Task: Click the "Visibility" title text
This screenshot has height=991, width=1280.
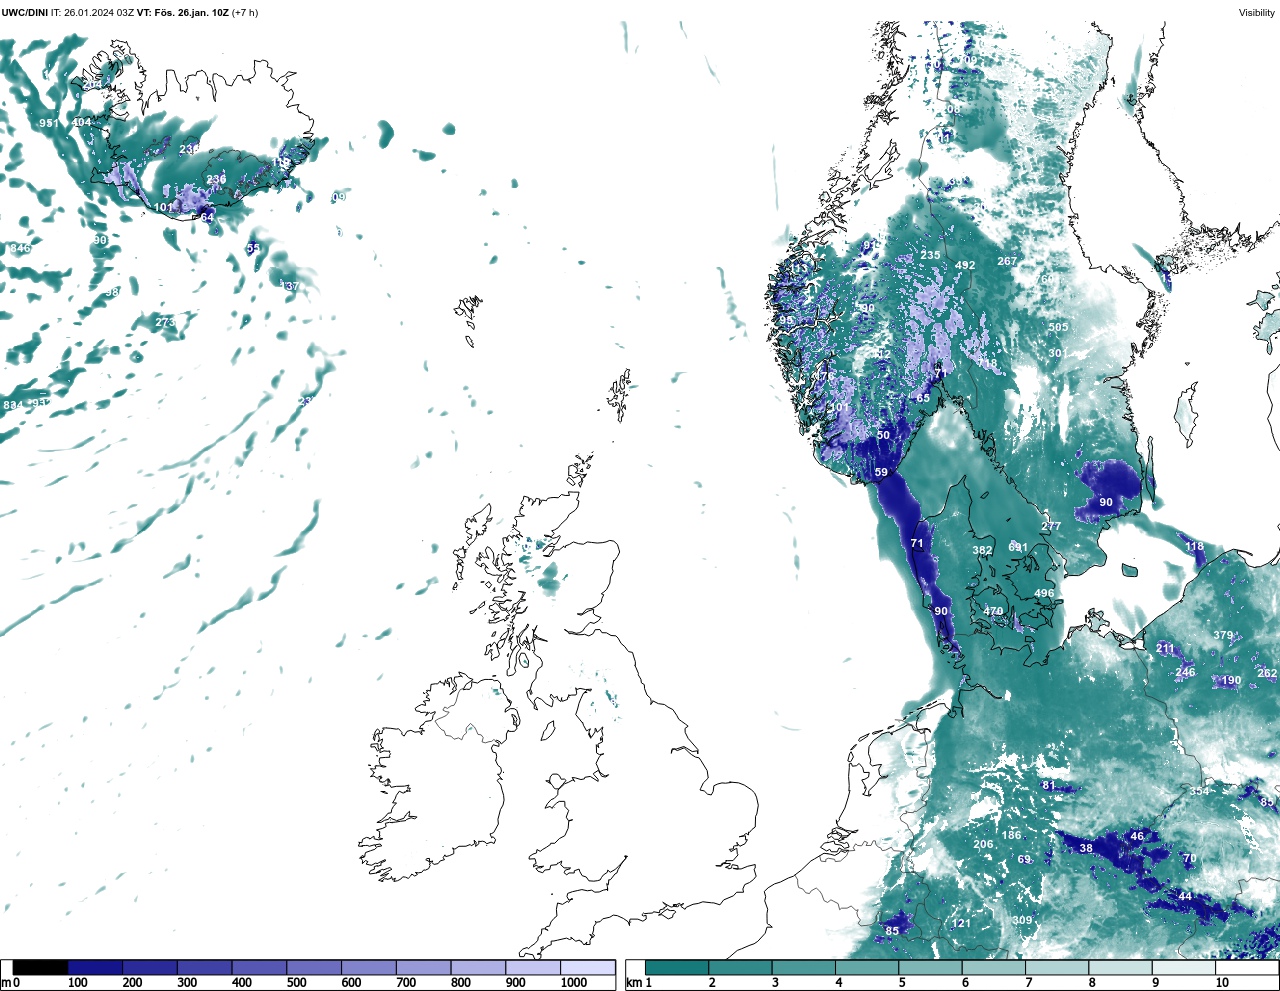Action: click(1257, 13)
